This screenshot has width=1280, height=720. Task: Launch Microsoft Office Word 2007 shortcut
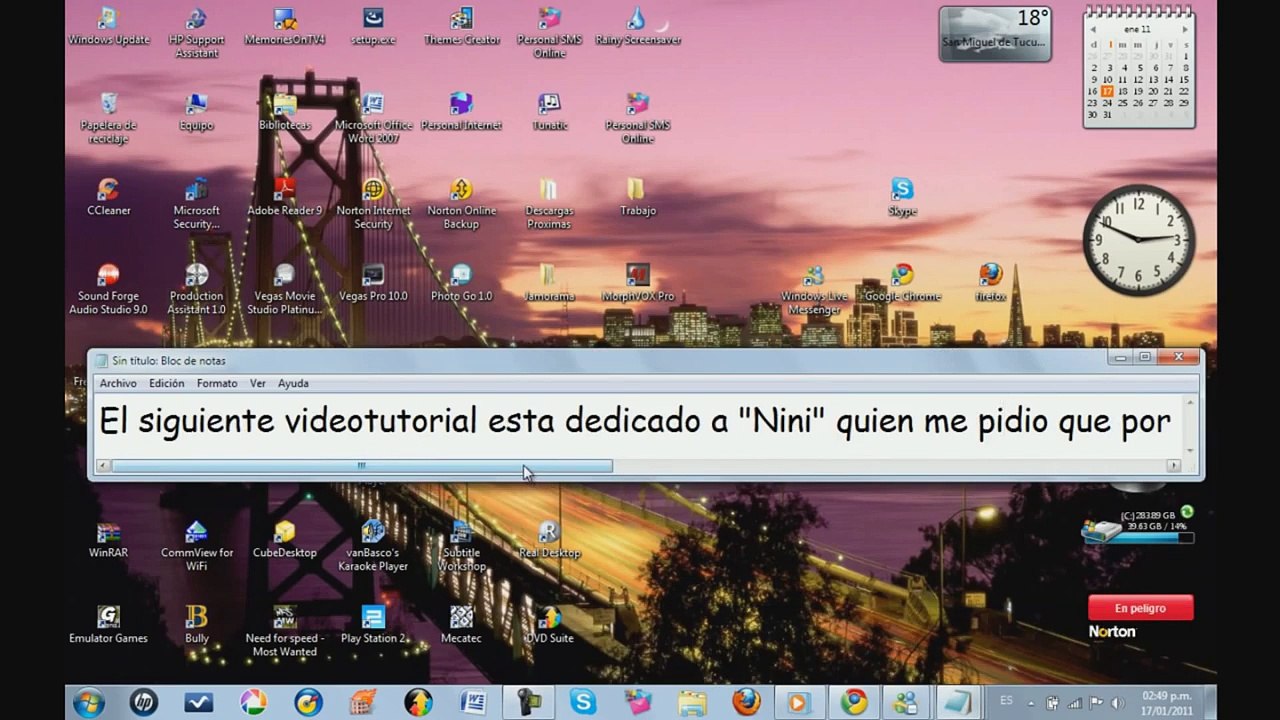(373, 118)
